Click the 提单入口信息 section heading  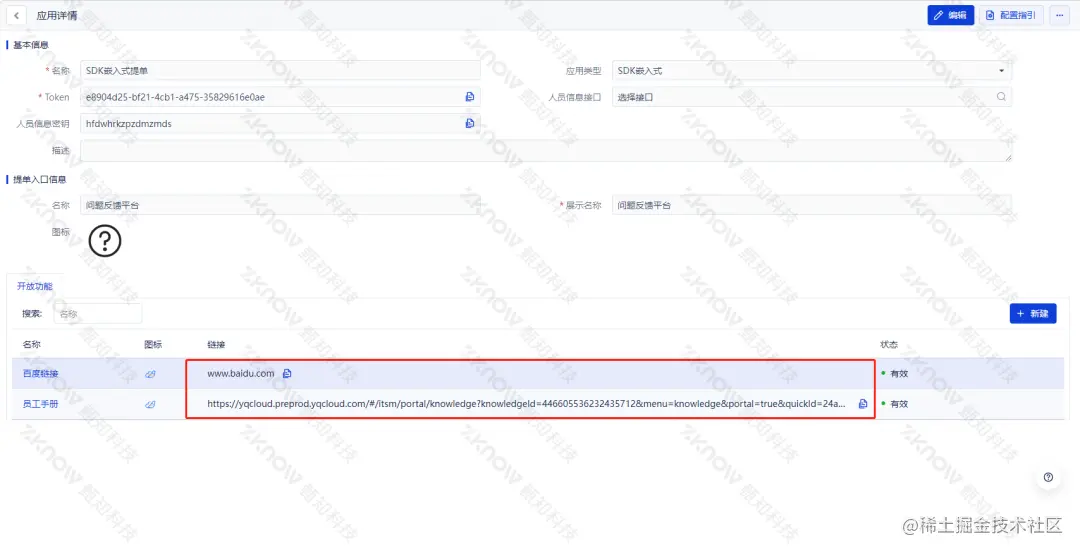pos(40,180)
